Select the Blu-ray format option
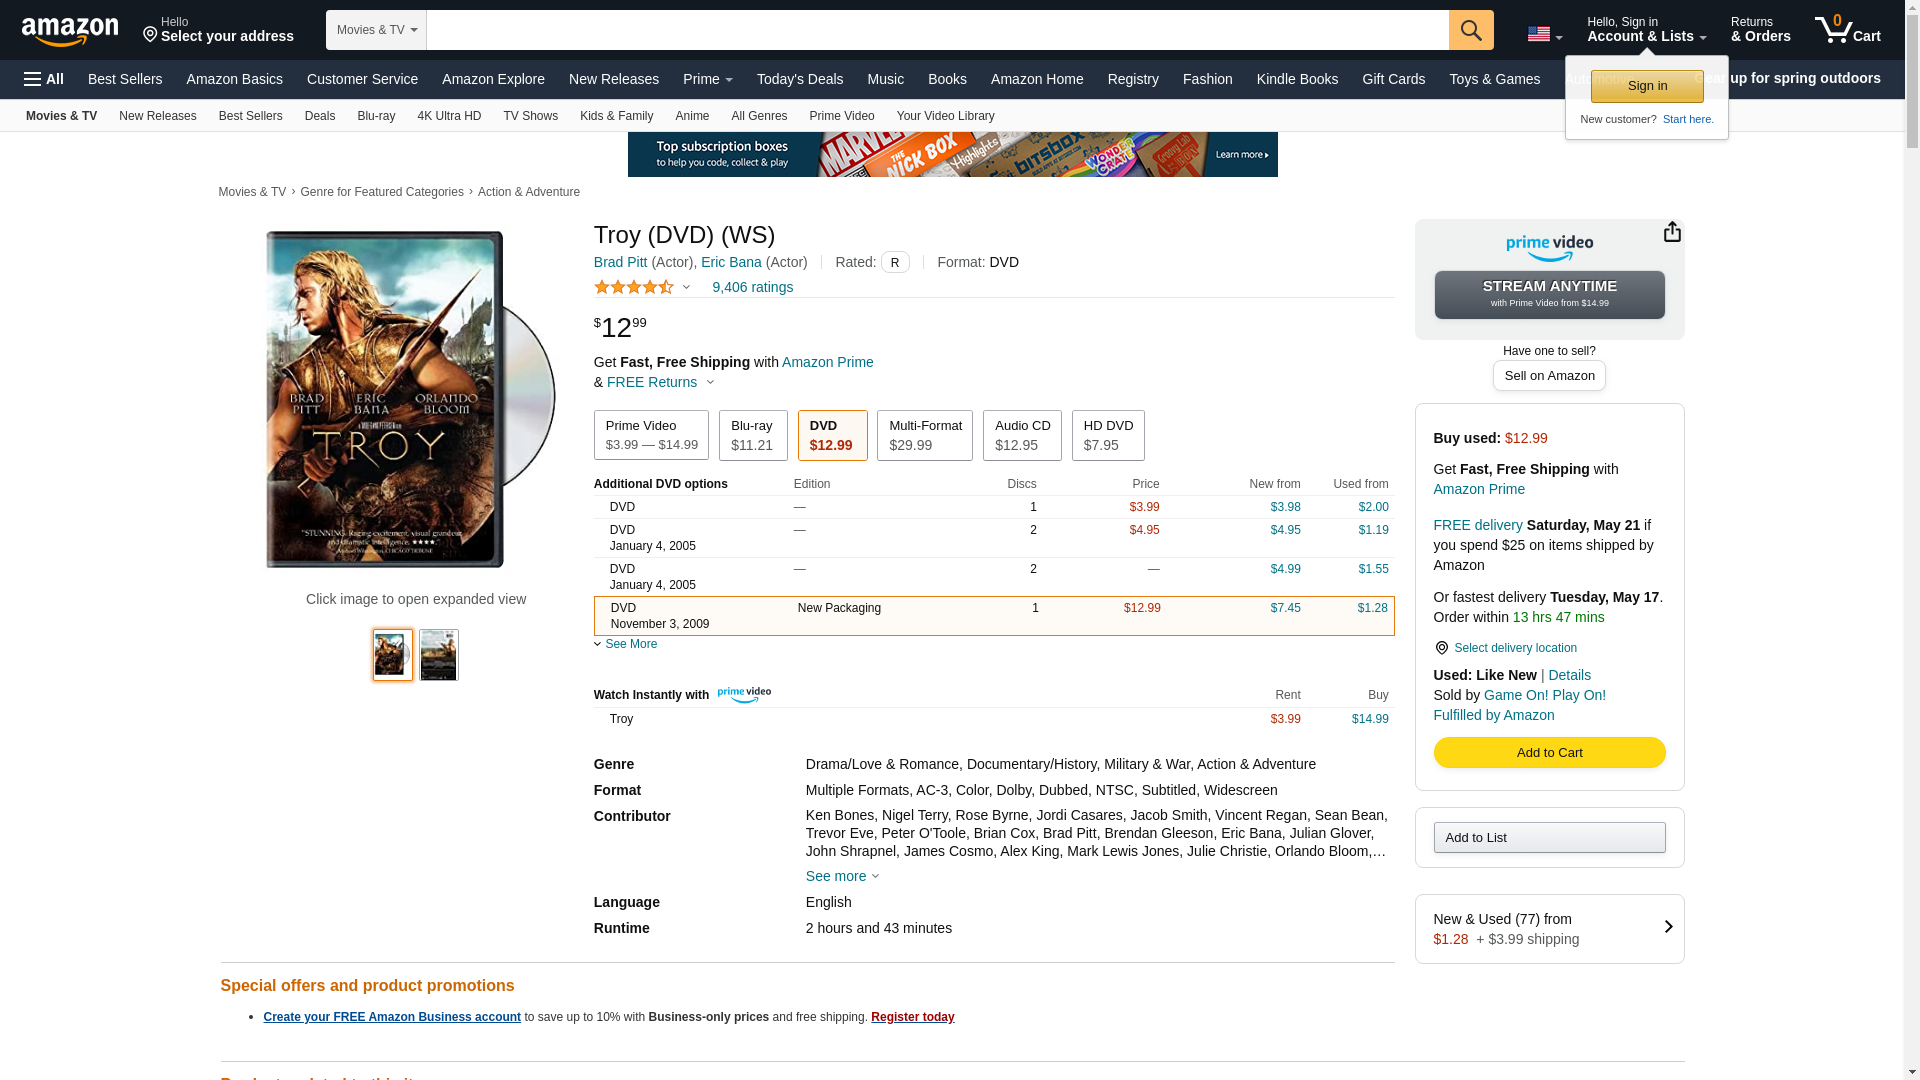The image size is (1920, 1080). coord(752,436)
